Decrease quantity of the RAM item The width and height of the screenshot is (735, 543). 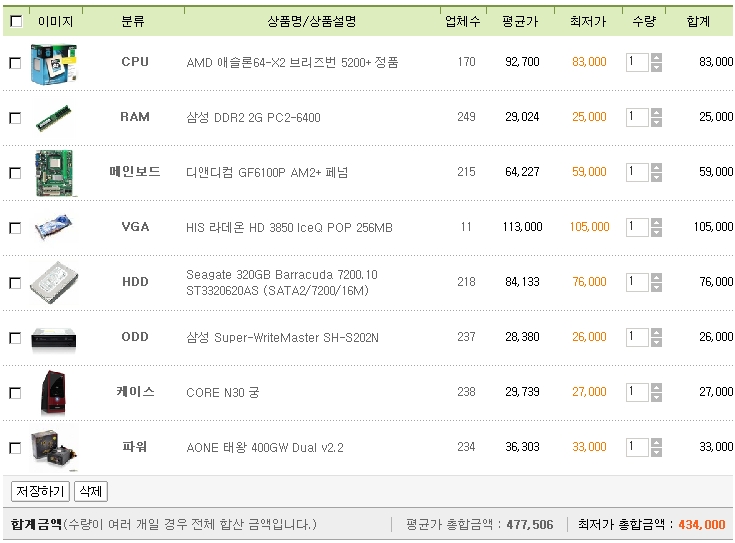click(656, 122)
